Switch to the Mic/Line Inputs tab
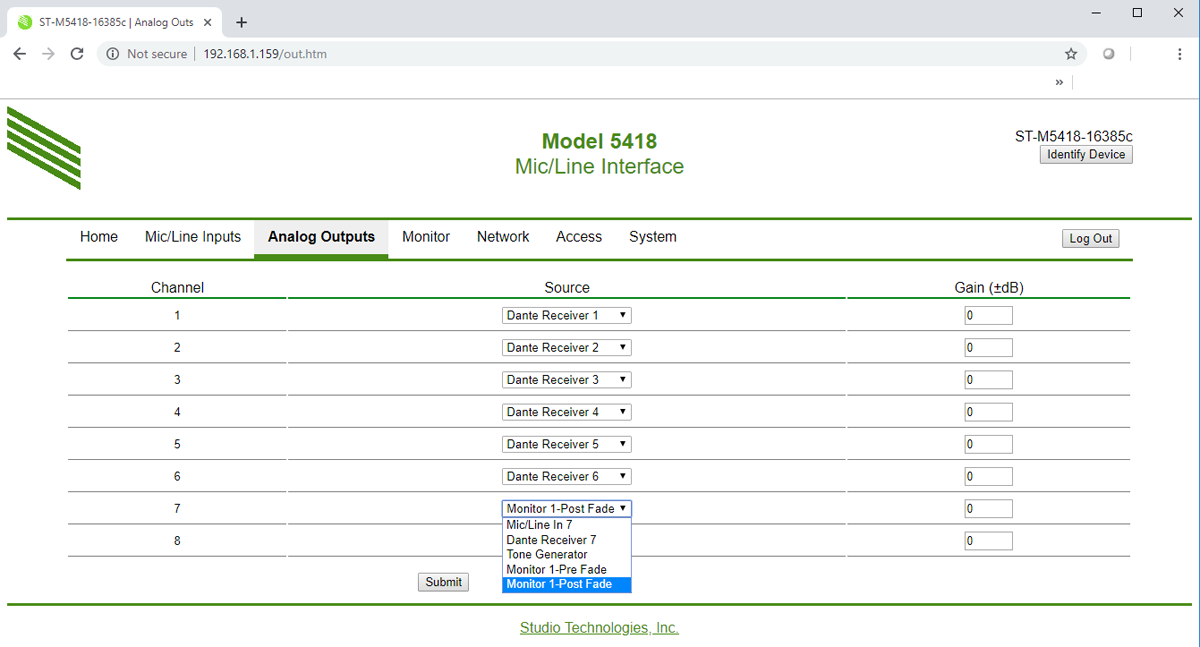Screen dimensions: 1200x647 click(x=193, y=237)
